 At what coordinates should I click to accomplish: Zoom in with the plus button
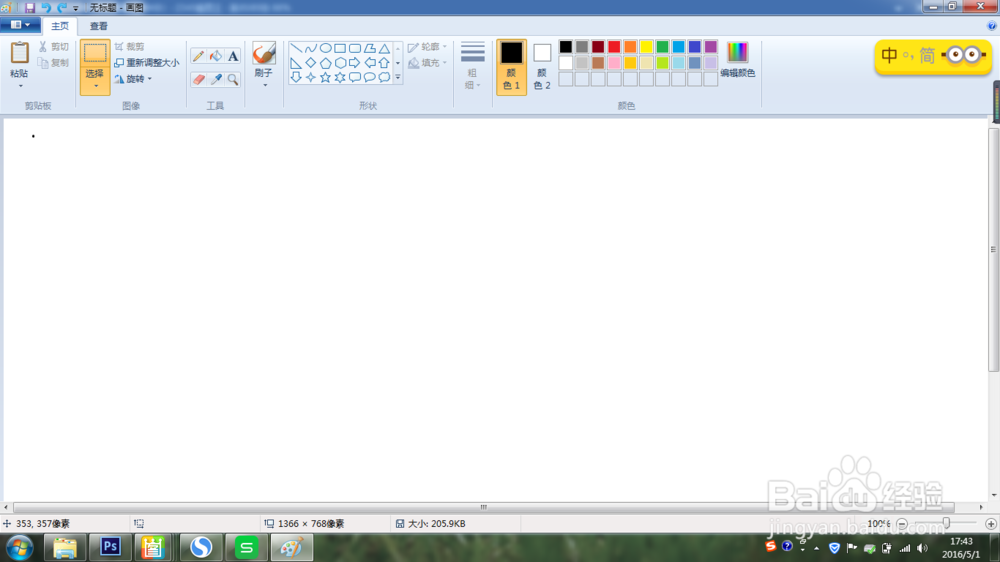pyautogui.click(x=990, y=524)
